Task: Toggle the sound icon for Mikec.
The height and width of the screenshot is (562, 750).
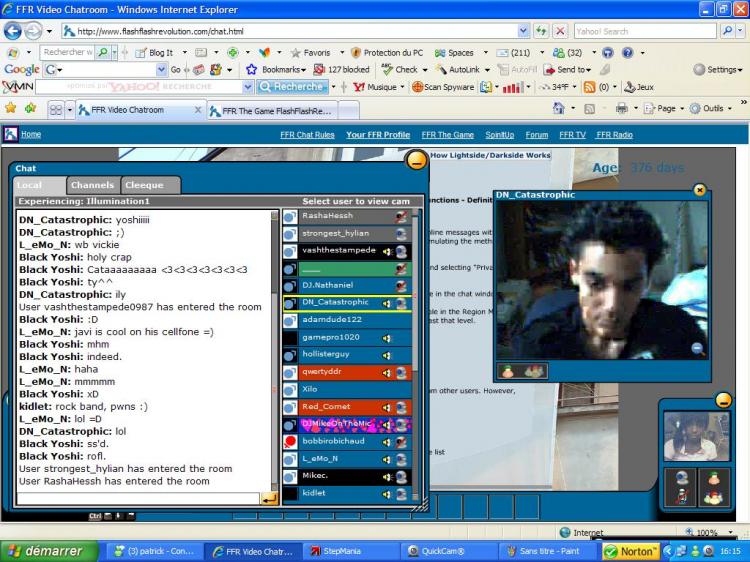Action: [387, 476]
